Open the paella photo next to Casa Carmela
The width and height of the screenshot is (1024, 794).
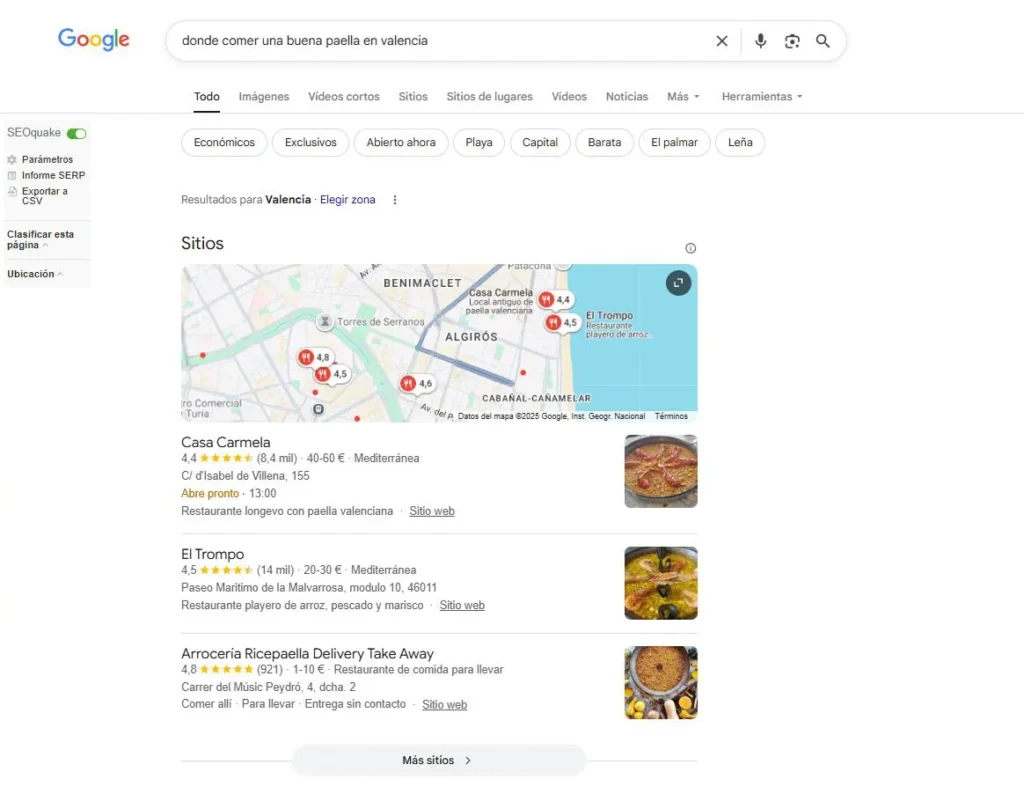click(661, 471)
